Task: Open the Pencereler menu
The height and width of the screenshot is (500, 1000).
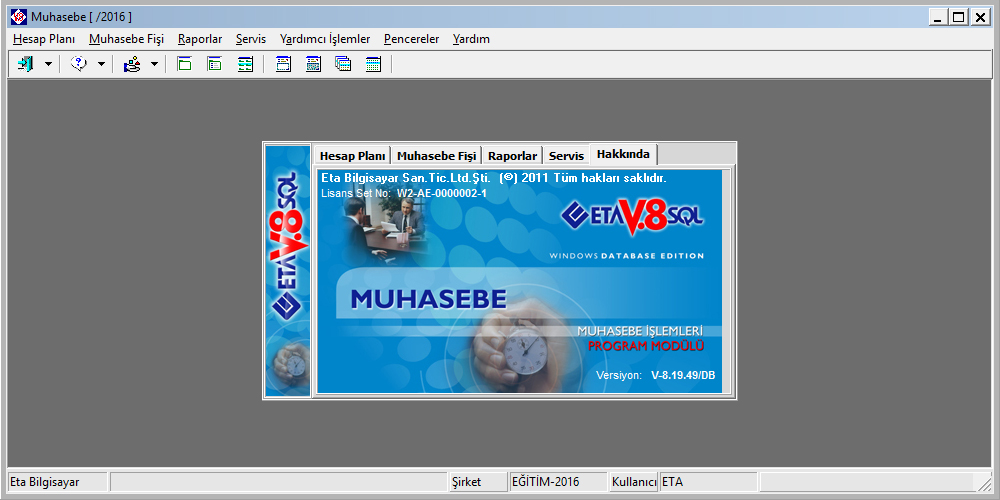Action: coord(411,39)
